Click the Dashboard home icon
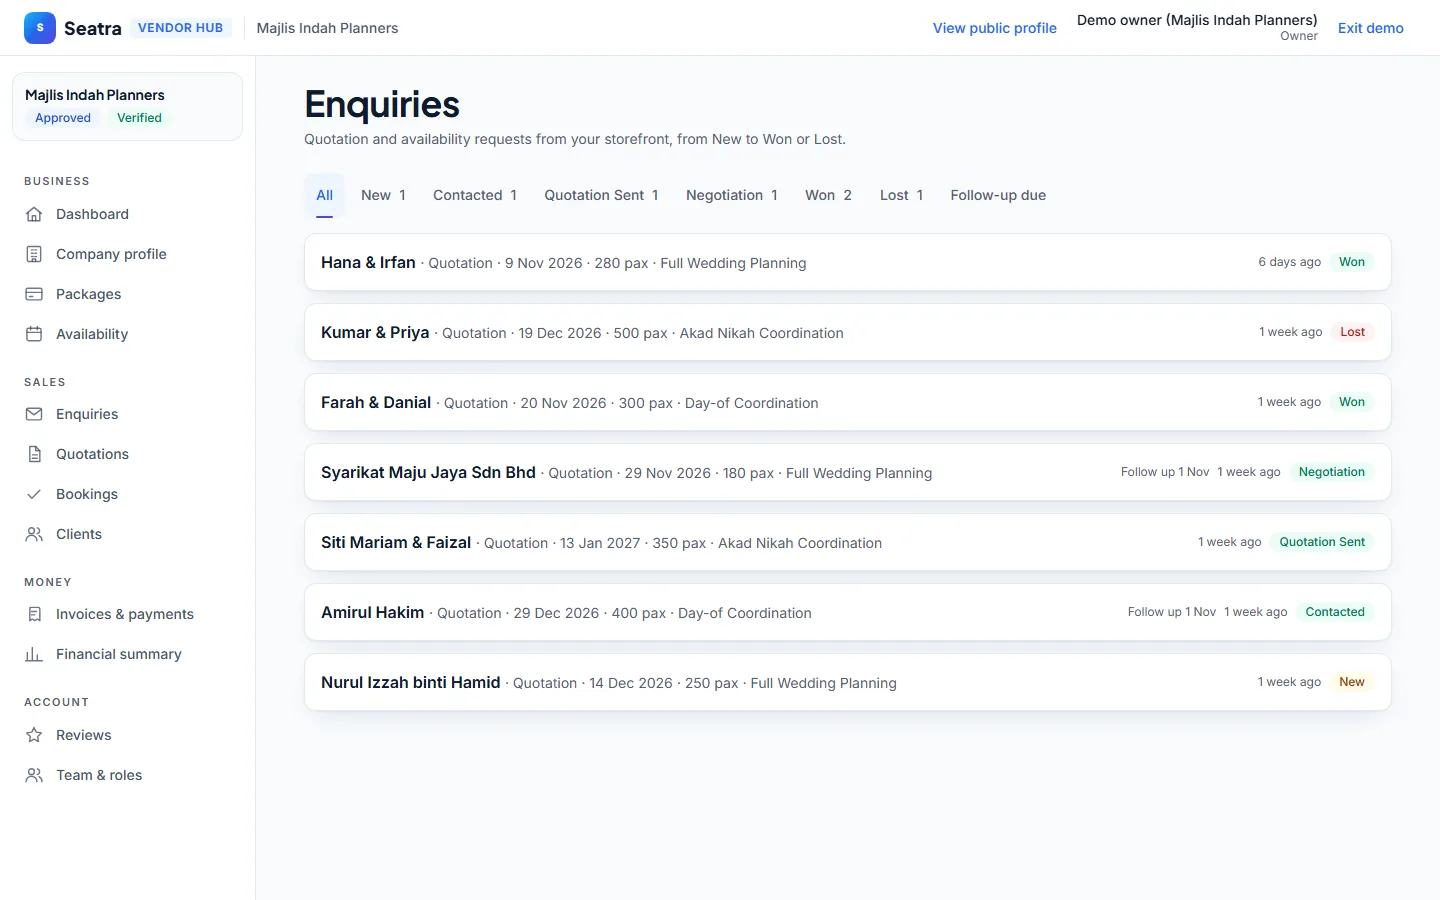This screenshot has width=1440, height=900. (34, 214)
